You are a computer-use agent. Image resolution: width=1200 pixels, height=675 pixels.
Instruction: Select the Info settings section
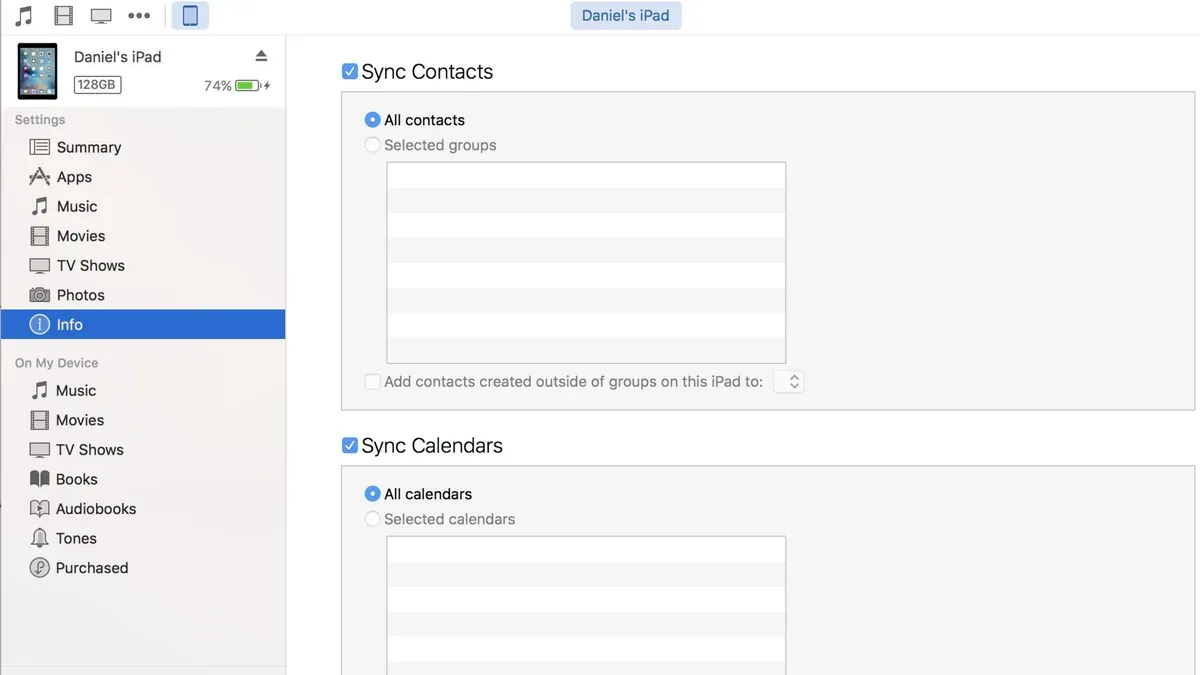(x=143, y=324)
